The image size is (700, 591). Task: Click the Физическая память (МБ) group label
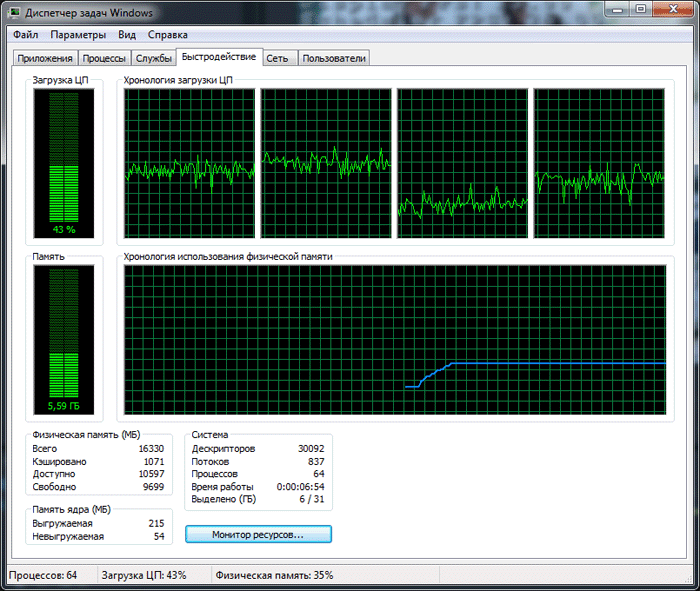(x=86, y=435)
